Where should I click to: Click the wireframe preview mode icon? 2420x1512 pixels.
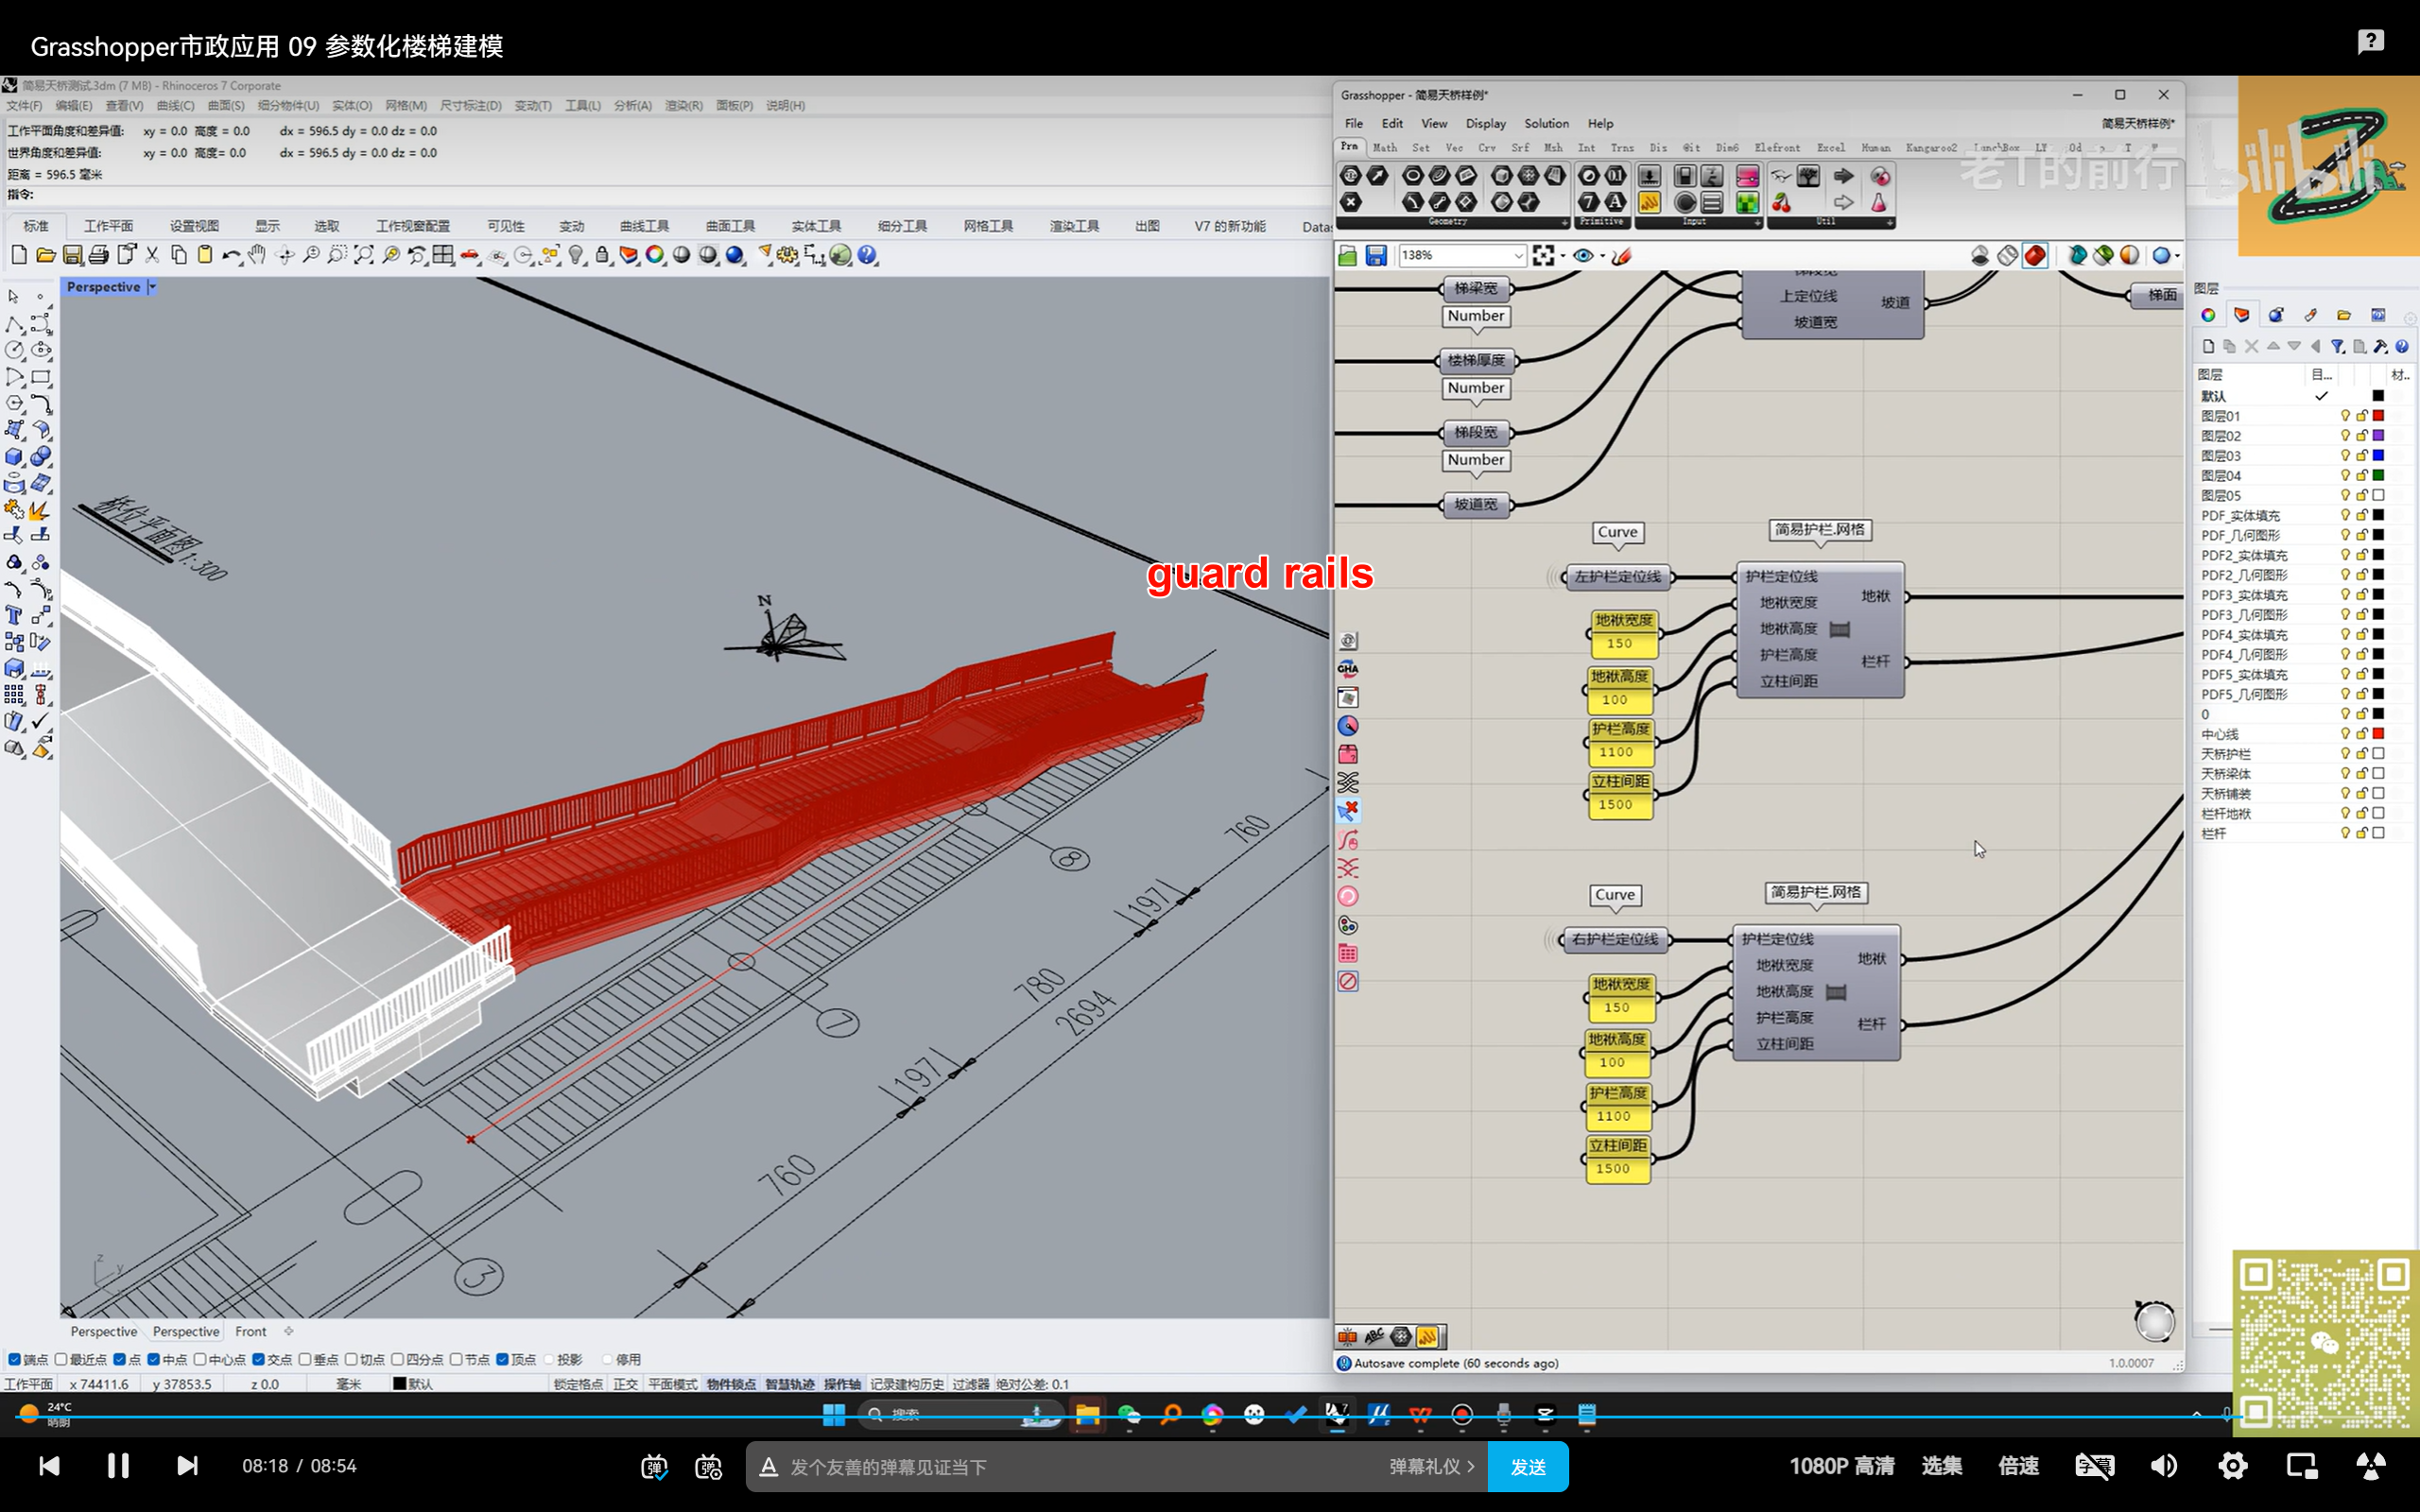2007,256
